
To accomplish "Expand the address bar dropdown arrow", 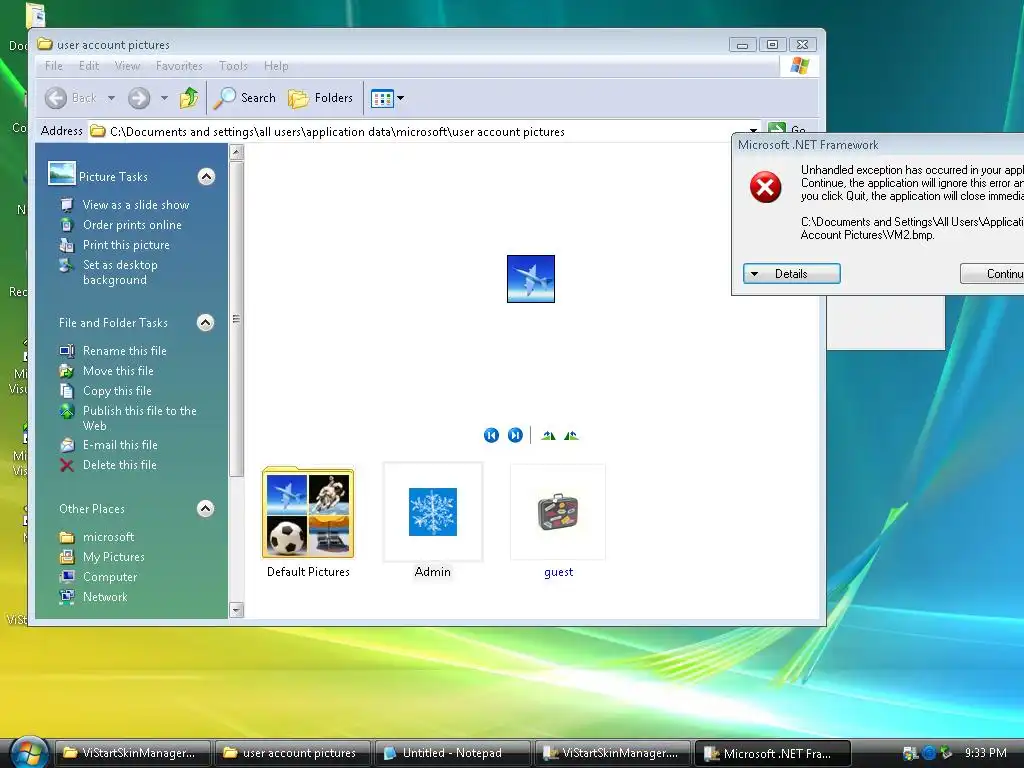I will [753, 130].
